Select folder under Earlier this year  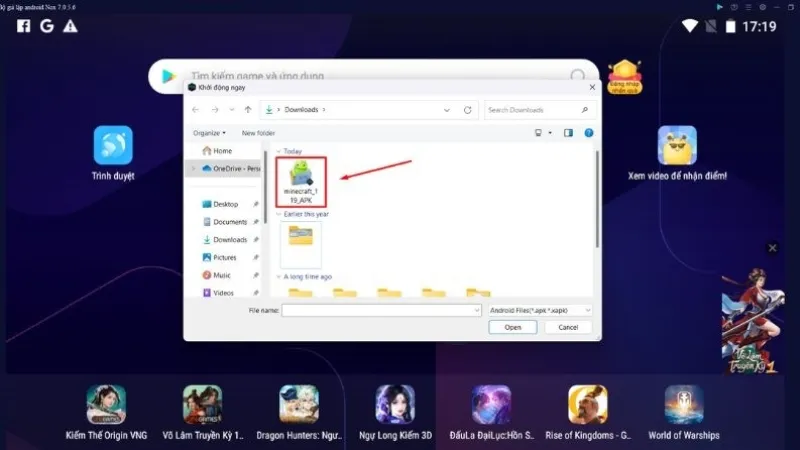coord(301,244)
